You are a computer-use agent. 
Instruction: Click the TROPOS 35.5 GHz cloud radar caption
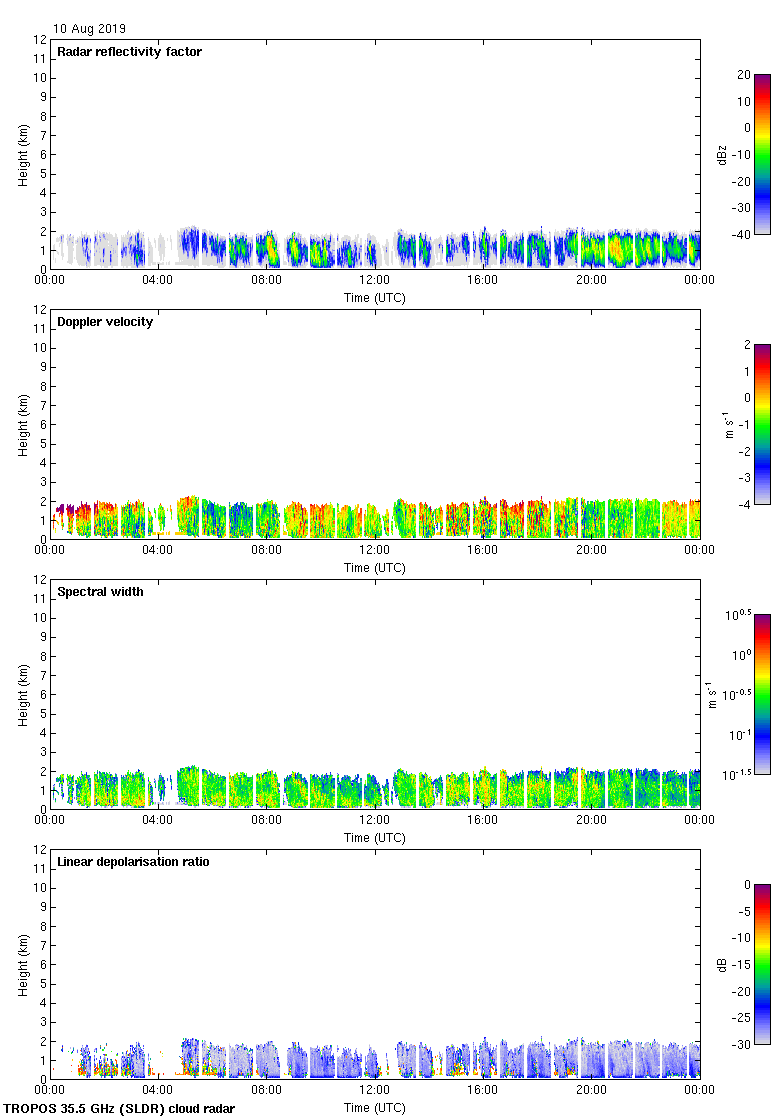[x=120, y=1109]
